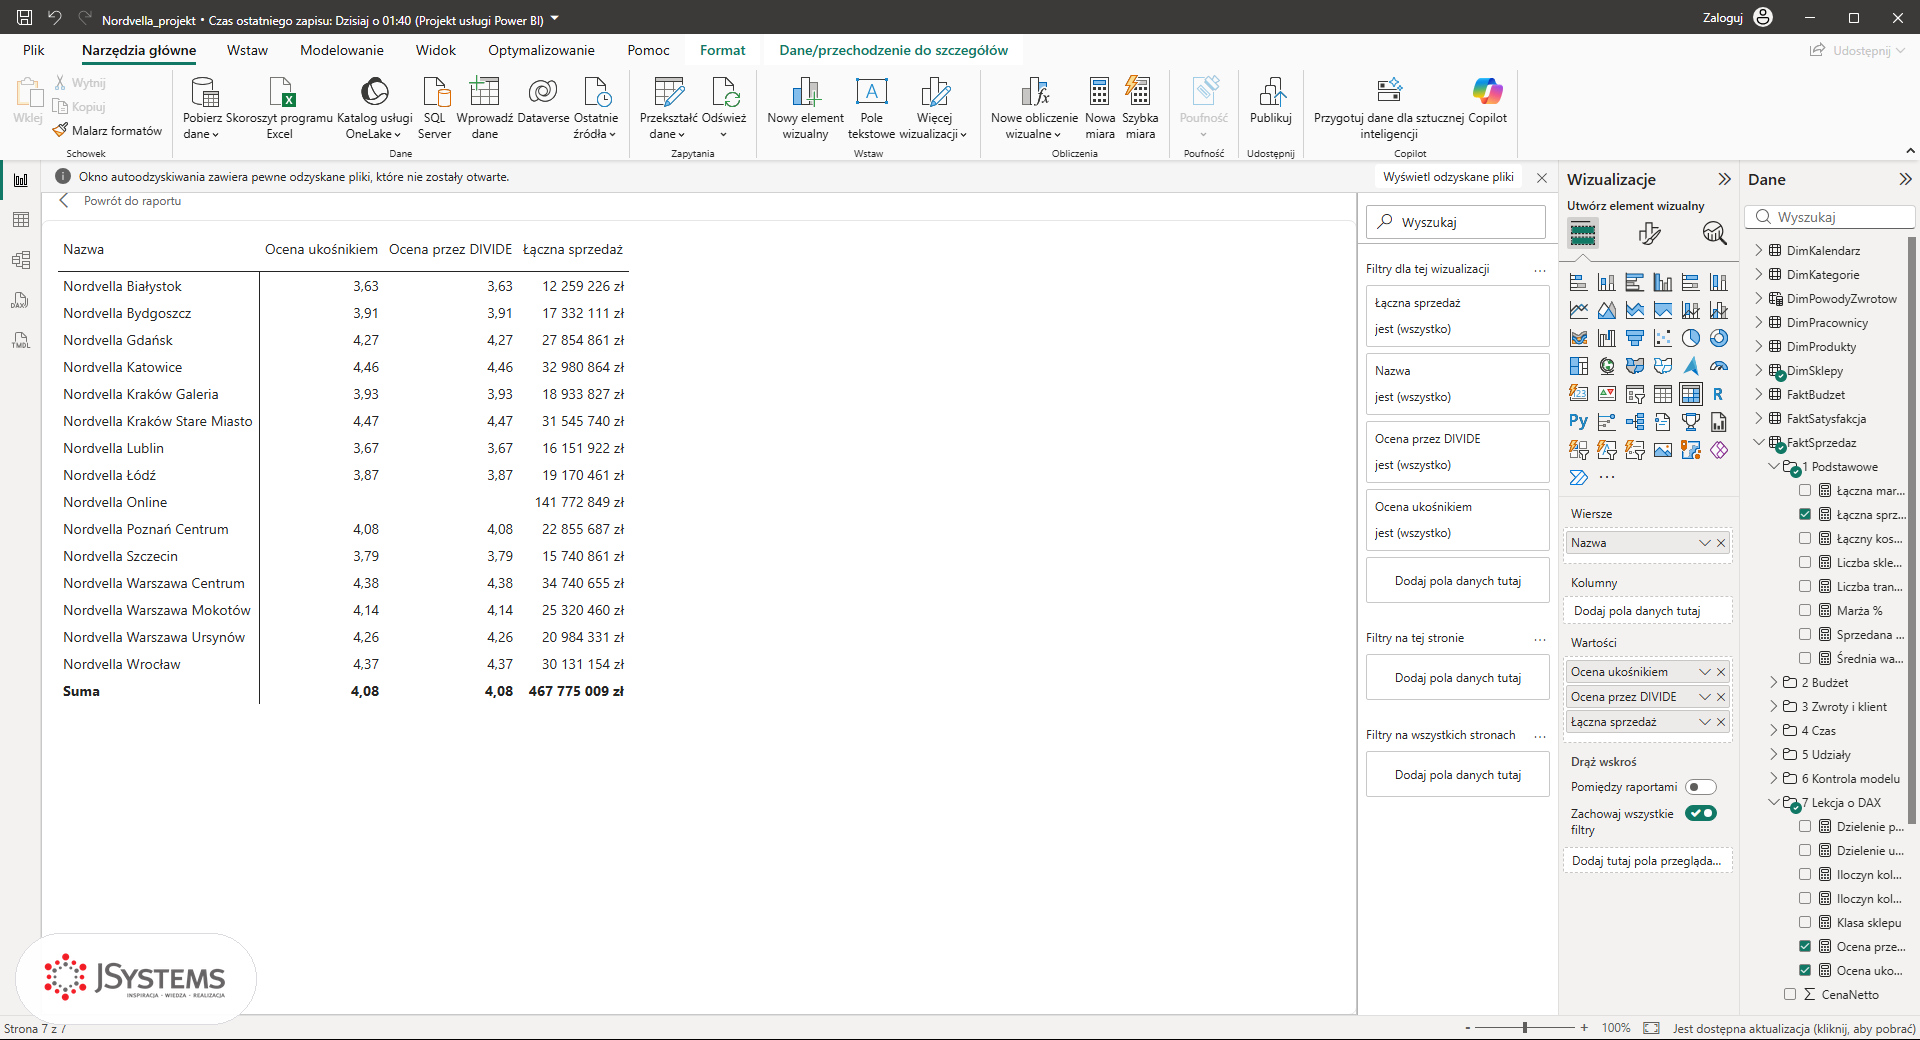Toggle Zachowaj wszystkie filtry switch
The width and height of the screenshot is (1920, 1040).
[x=1700, y=813]
